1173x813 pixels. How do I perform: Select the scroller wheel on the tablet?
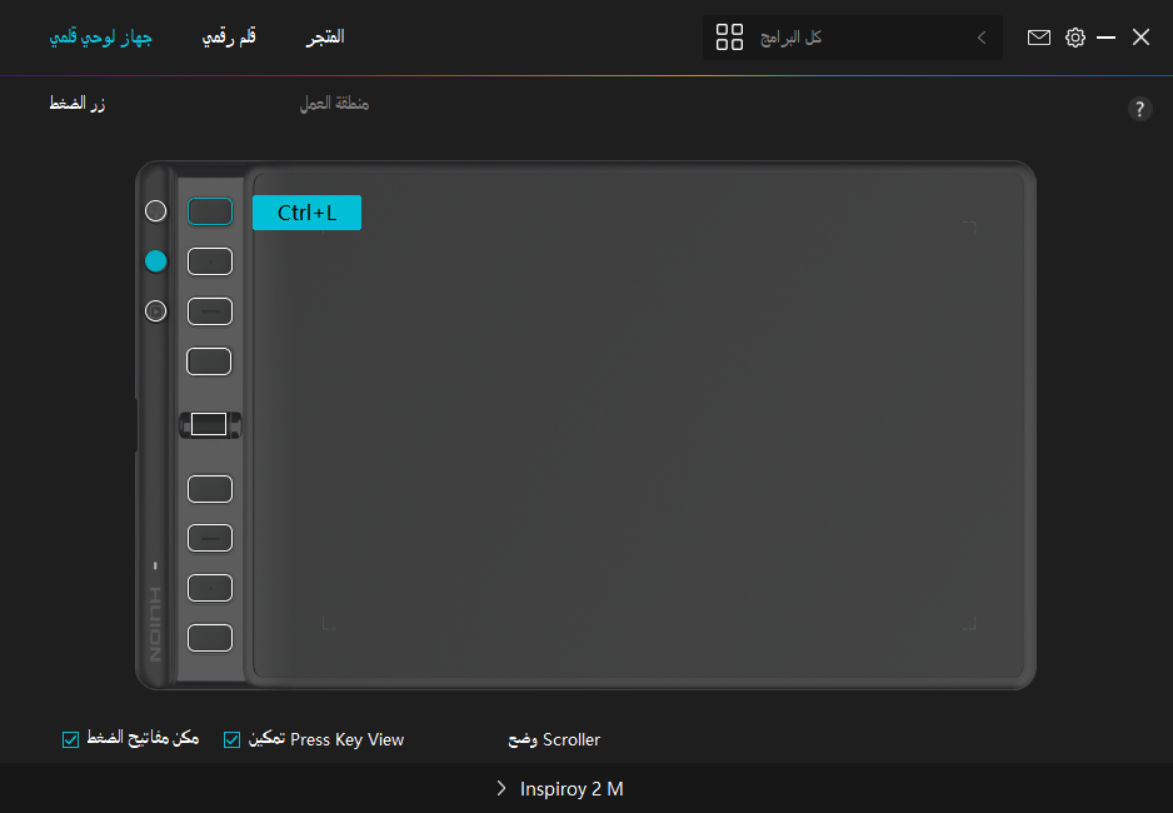[209, 425]
